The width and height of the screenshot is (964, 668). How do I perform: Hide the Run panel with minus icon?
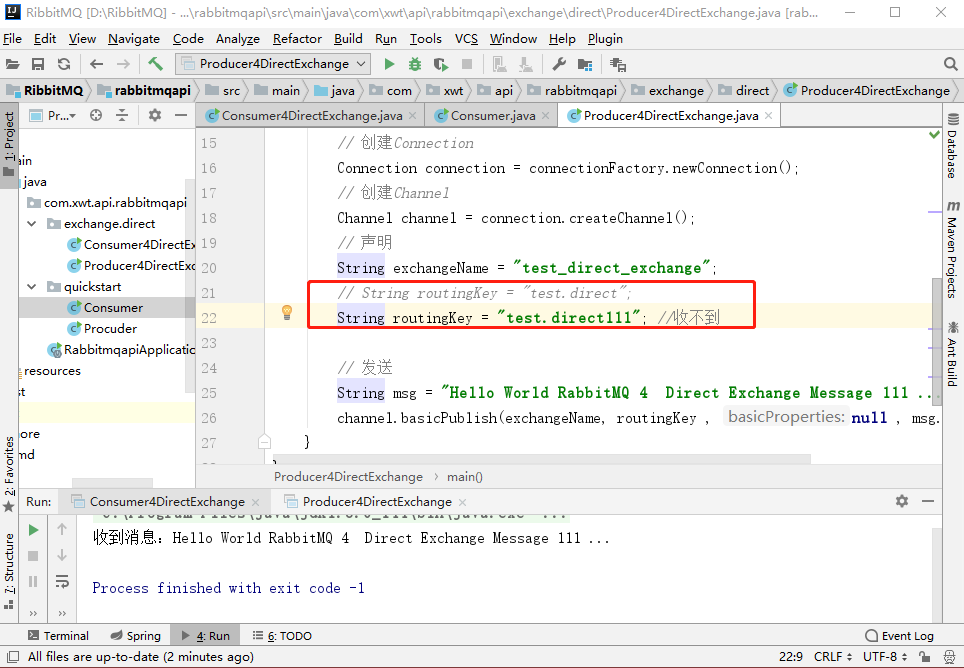point(928,501)
